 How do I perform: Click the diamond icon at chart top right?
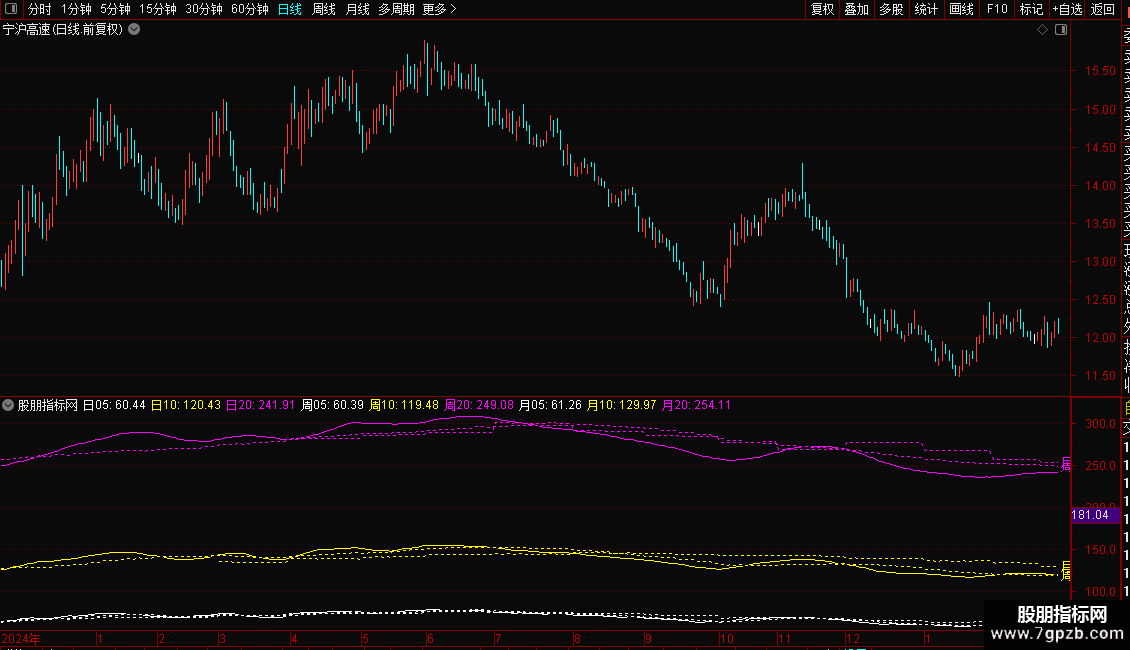click(x=1042, y=30)
